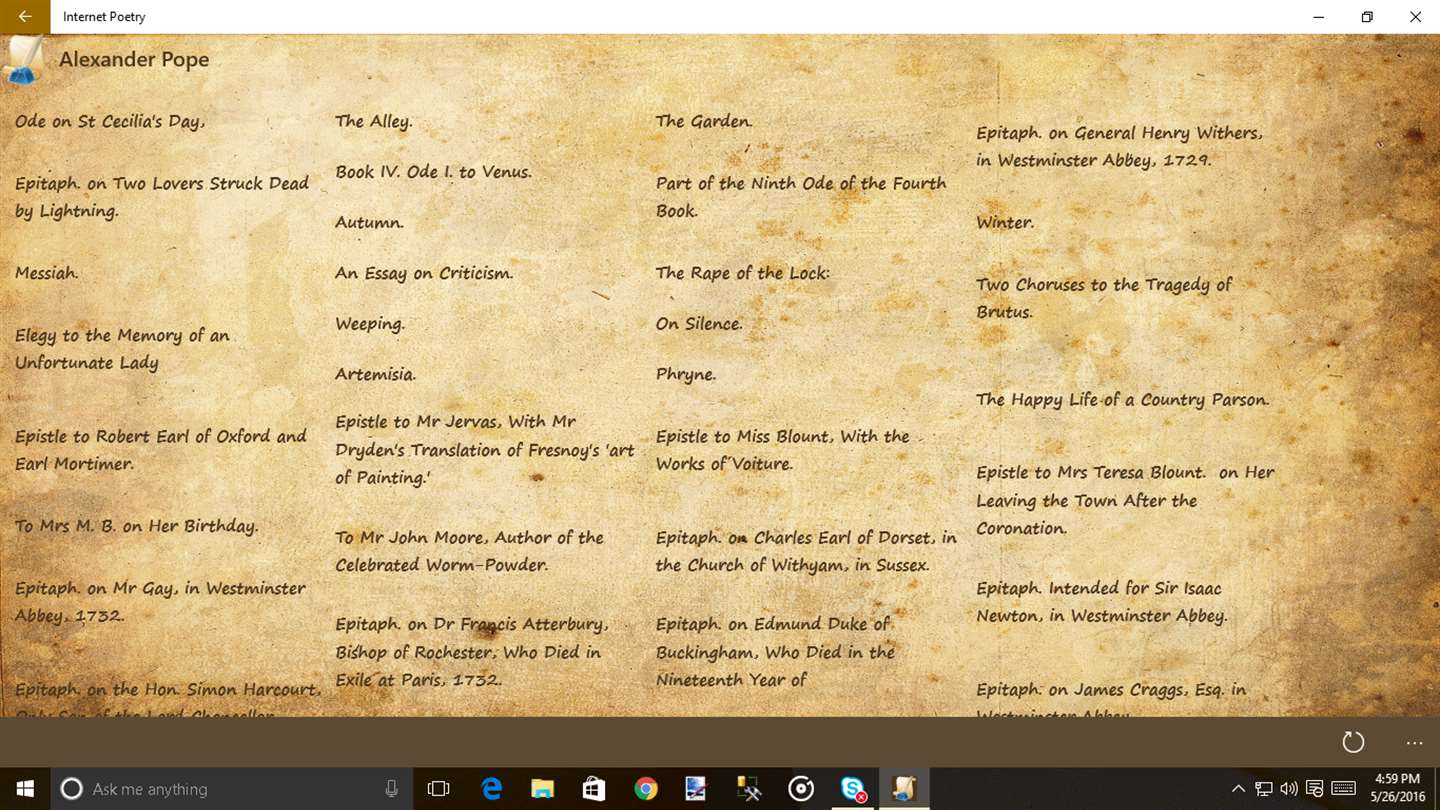Open Epitaph on Dr Francis Atterbury
This screenshot has width=1440, height=810.
coord(471,652)
